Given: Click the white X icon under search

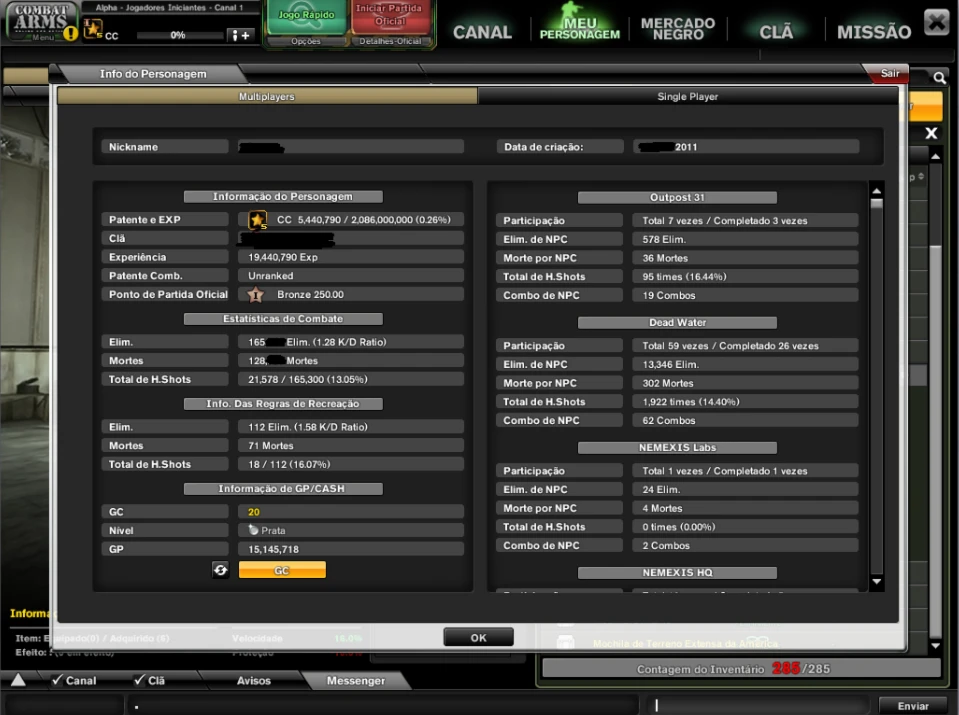Looking at the screenshot, I should 931,133.
